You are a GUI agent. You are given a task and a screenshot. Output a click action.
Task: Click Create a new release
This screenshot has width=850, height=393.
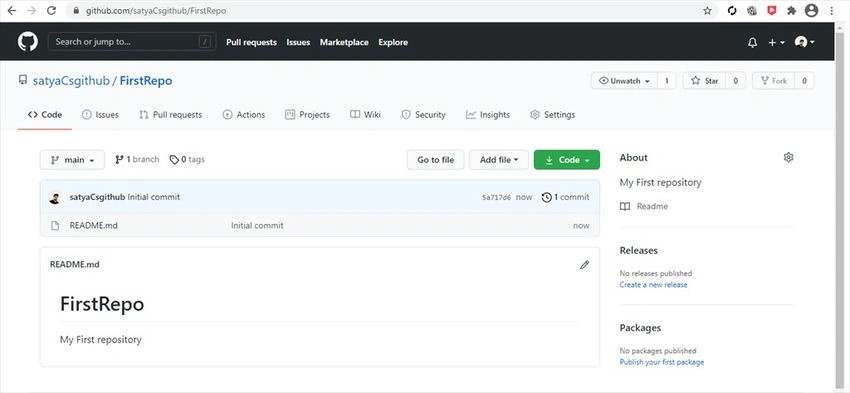[653, 285]
